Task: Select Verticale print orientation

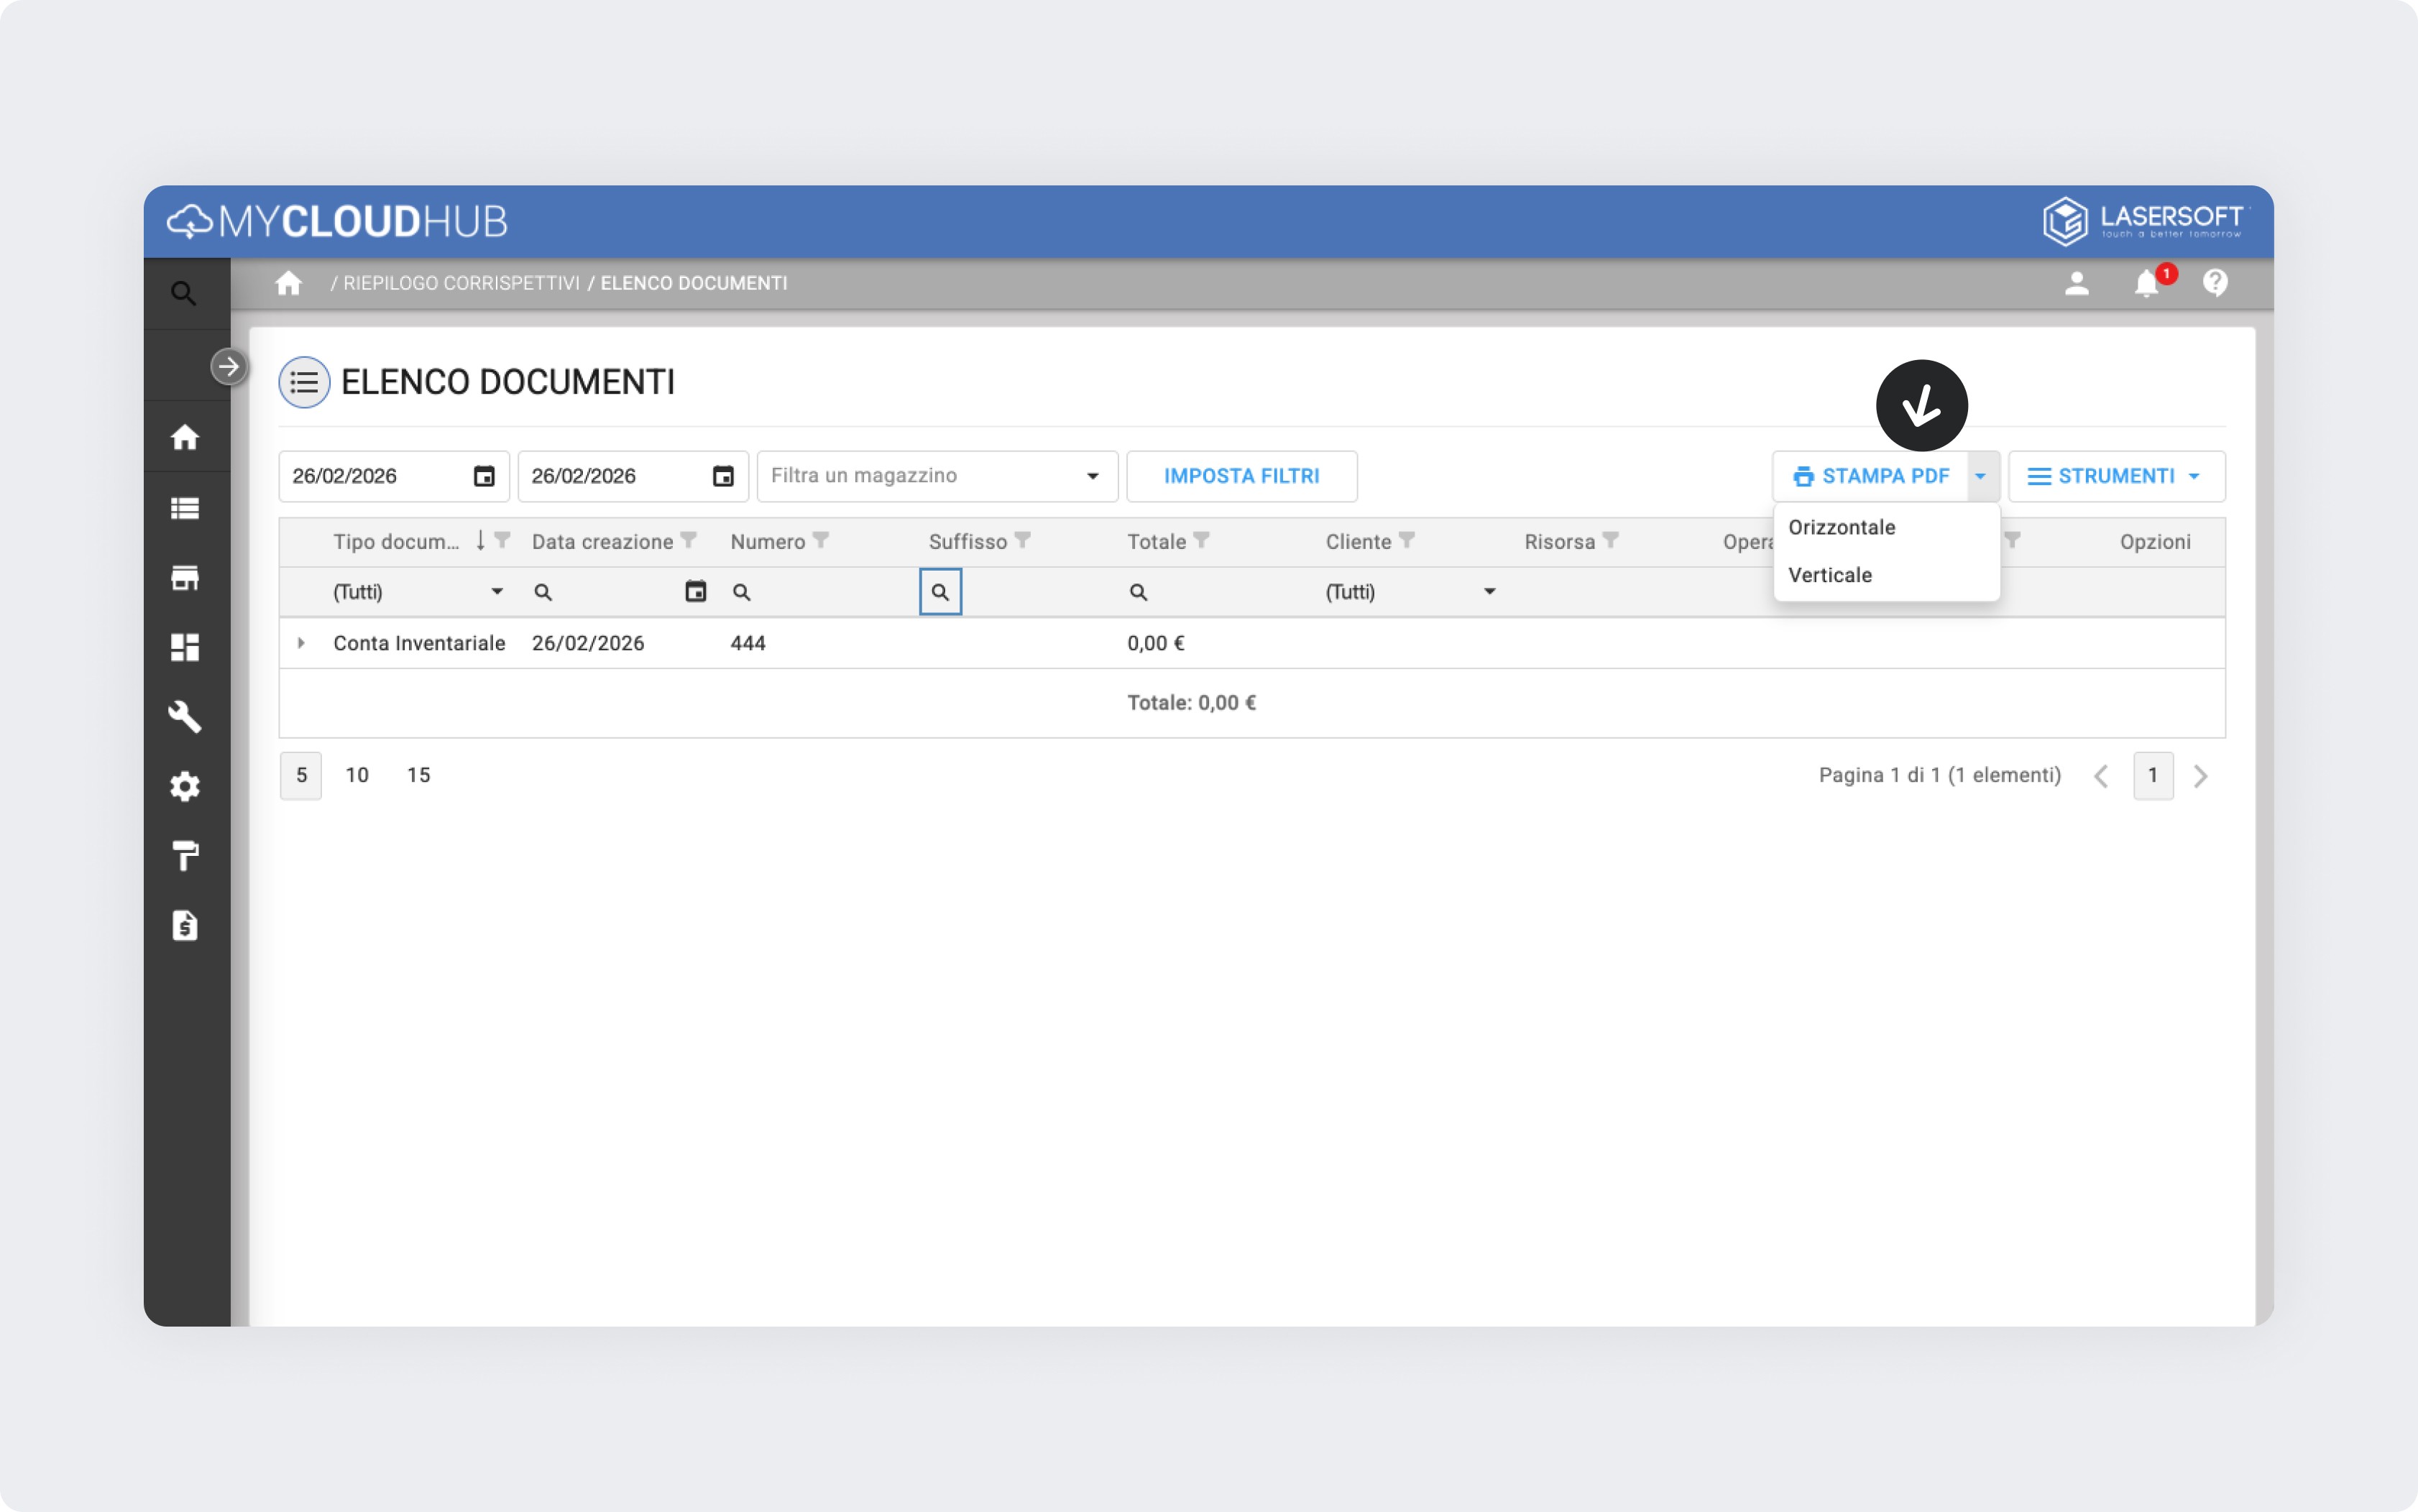Action: click(1829, 575)
